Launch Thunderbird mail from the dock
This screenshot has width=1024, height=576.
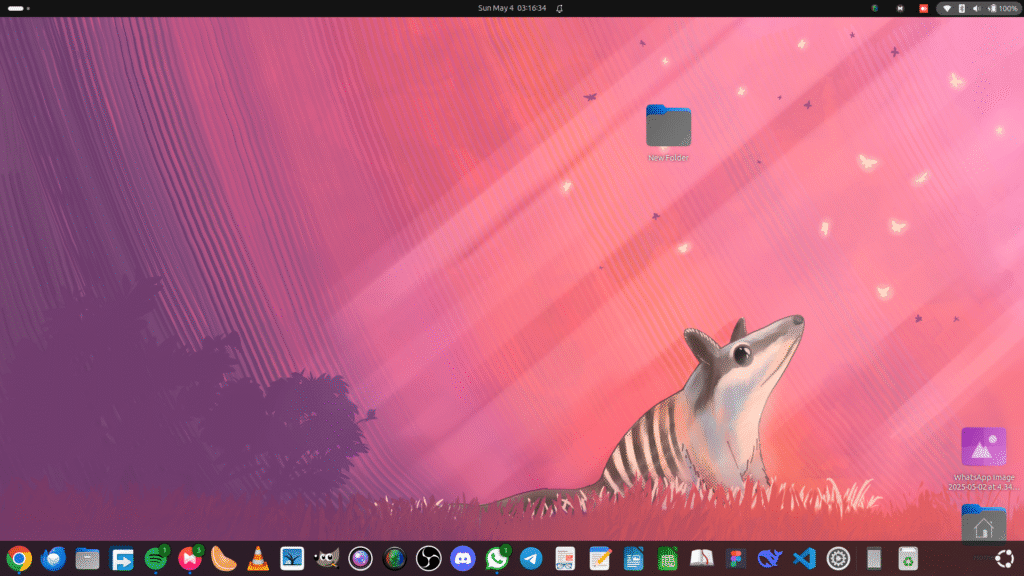click(53, 559)
